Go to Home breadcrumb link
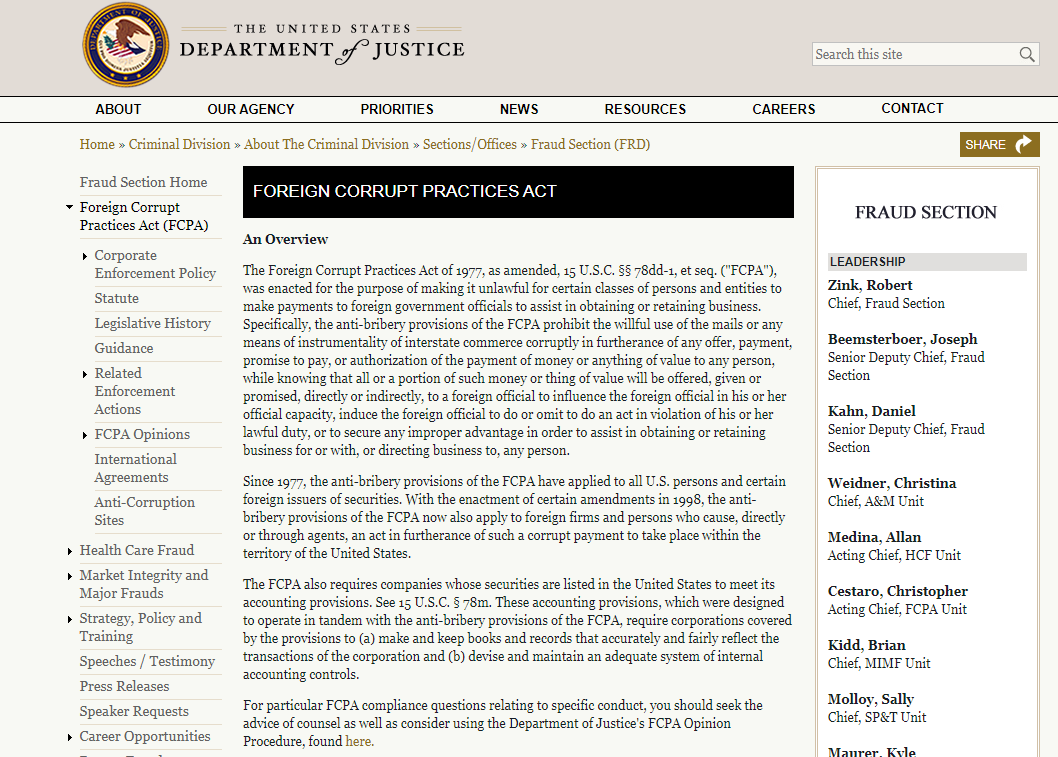Viewport: 1058px width, 757px height. pyautogui.click(x=97, y=144)
